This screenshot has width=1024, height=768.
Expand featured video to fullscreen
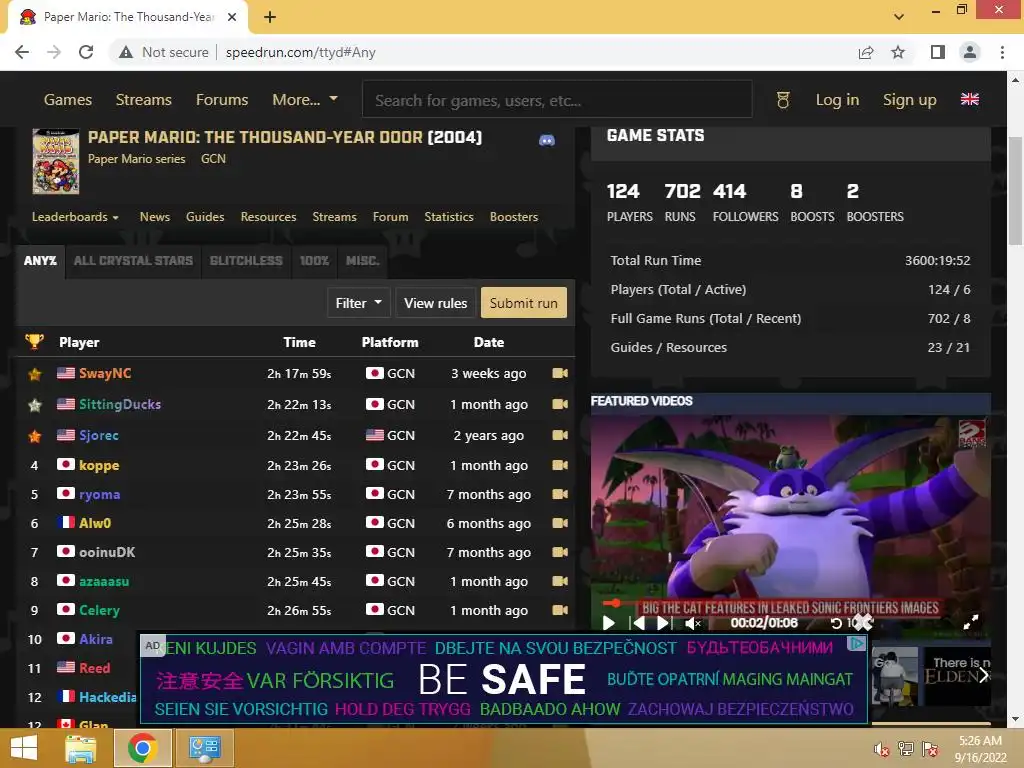pos(971,622)
